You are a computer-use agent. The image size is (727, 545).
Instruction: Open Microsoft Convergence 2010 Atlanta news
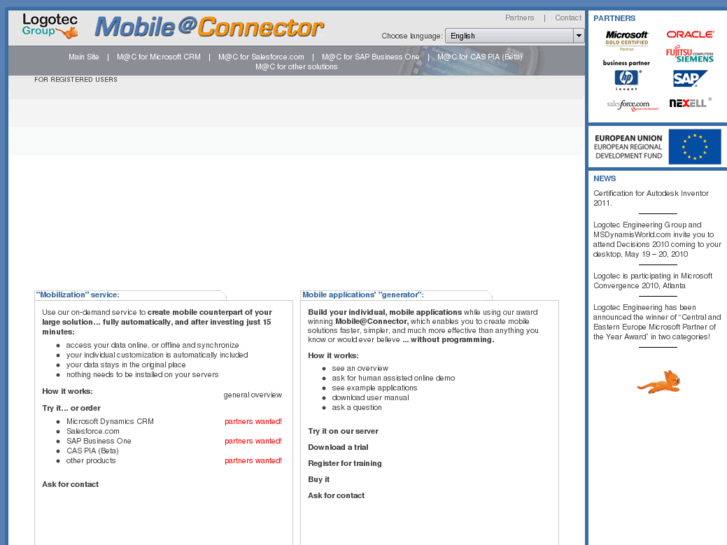pyautogui.click(x=653, y=281)
